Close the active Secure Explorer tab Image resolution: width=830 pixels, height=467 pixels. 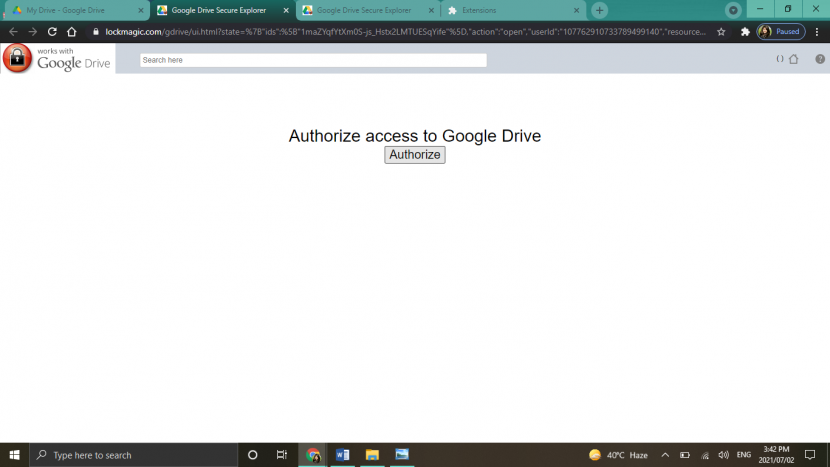point(286,10)
